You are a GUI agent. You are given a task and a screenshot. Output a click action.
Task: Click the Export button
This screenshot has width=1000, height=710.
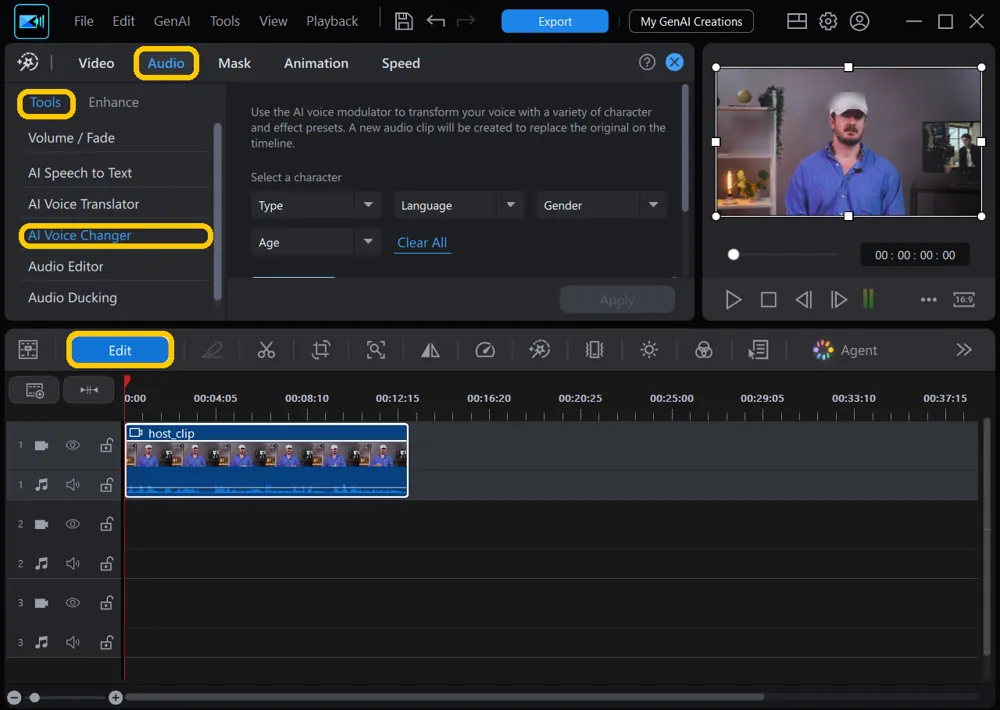click(555, 21)
